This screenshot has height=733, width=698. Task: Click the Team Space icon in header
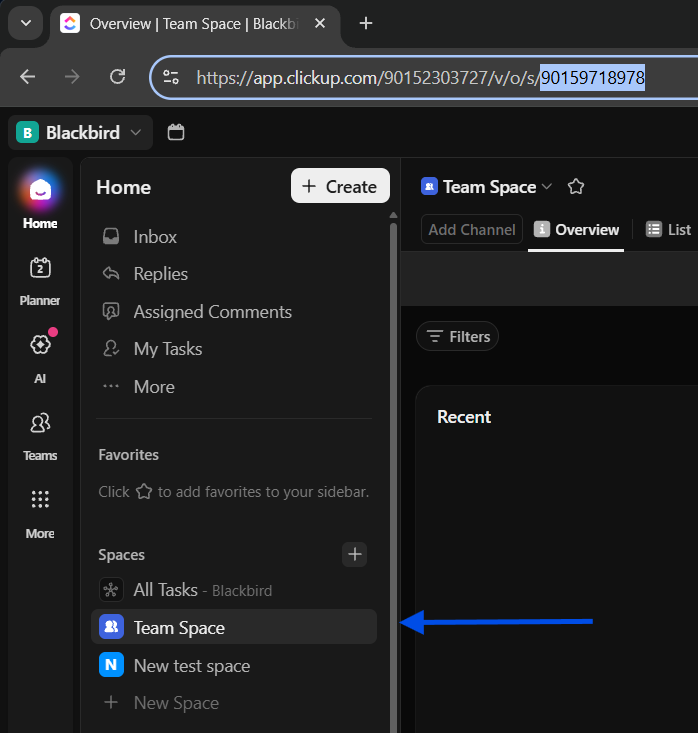429,187
